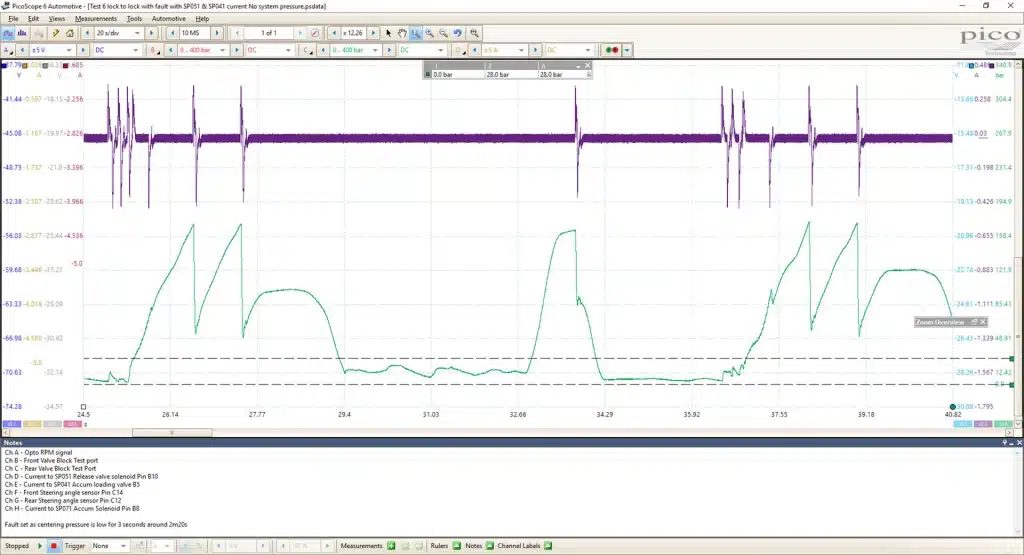The width and height of the screenshot is (1024, 555).
Task: Open the Measurements menu
Action: point(95,19)
